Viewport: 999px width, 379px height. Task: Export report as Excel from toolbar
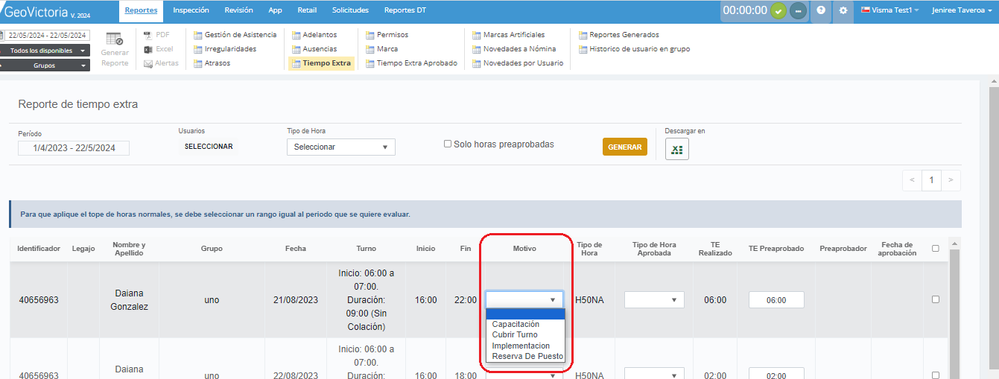(158, 49)
